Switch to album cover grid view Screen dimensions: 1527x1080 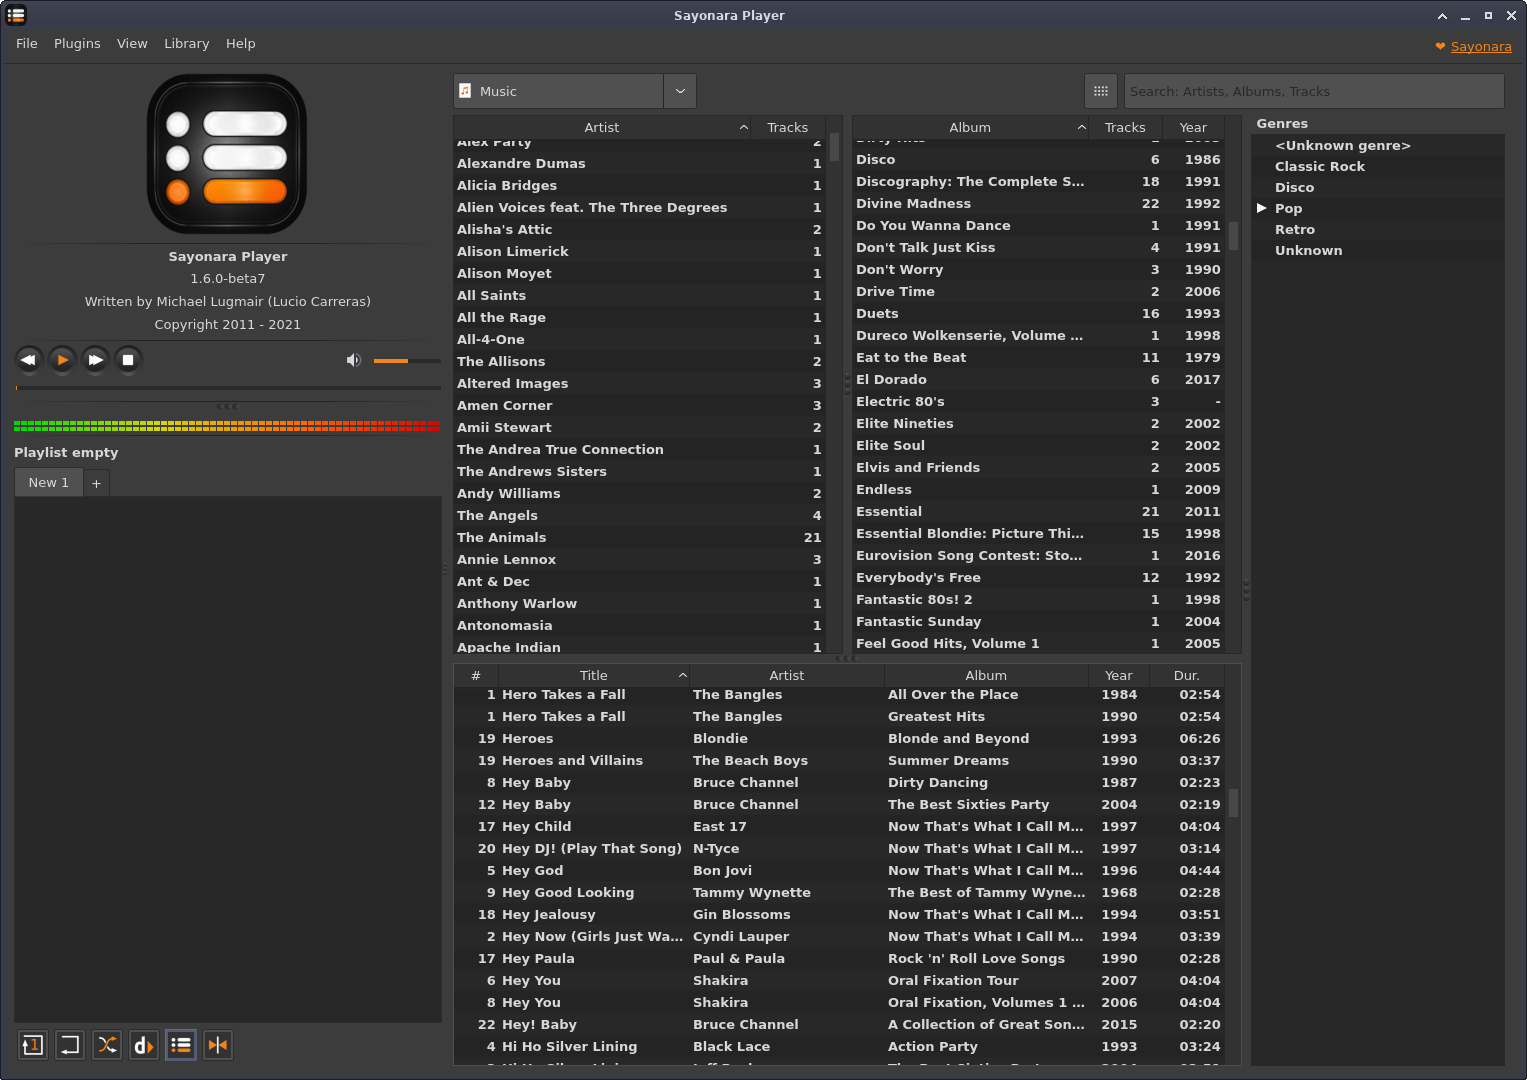coord(1101,91)
